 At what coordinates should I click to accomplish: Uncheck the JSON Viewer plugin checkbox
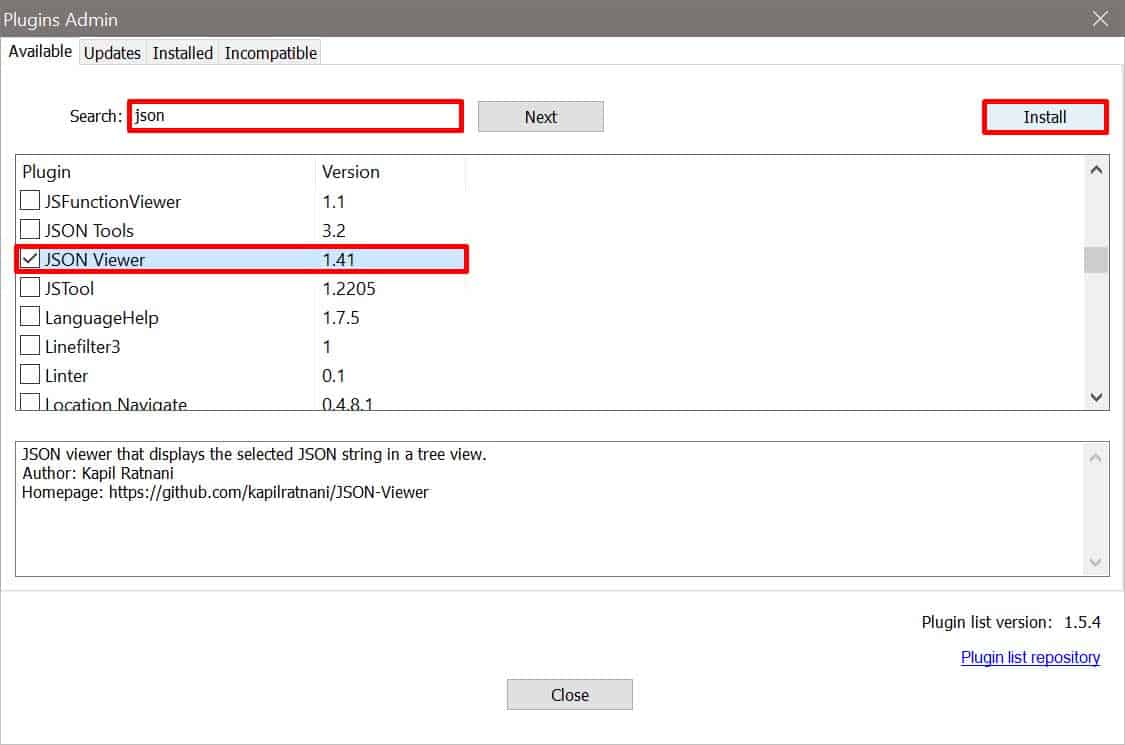point(30,258)
